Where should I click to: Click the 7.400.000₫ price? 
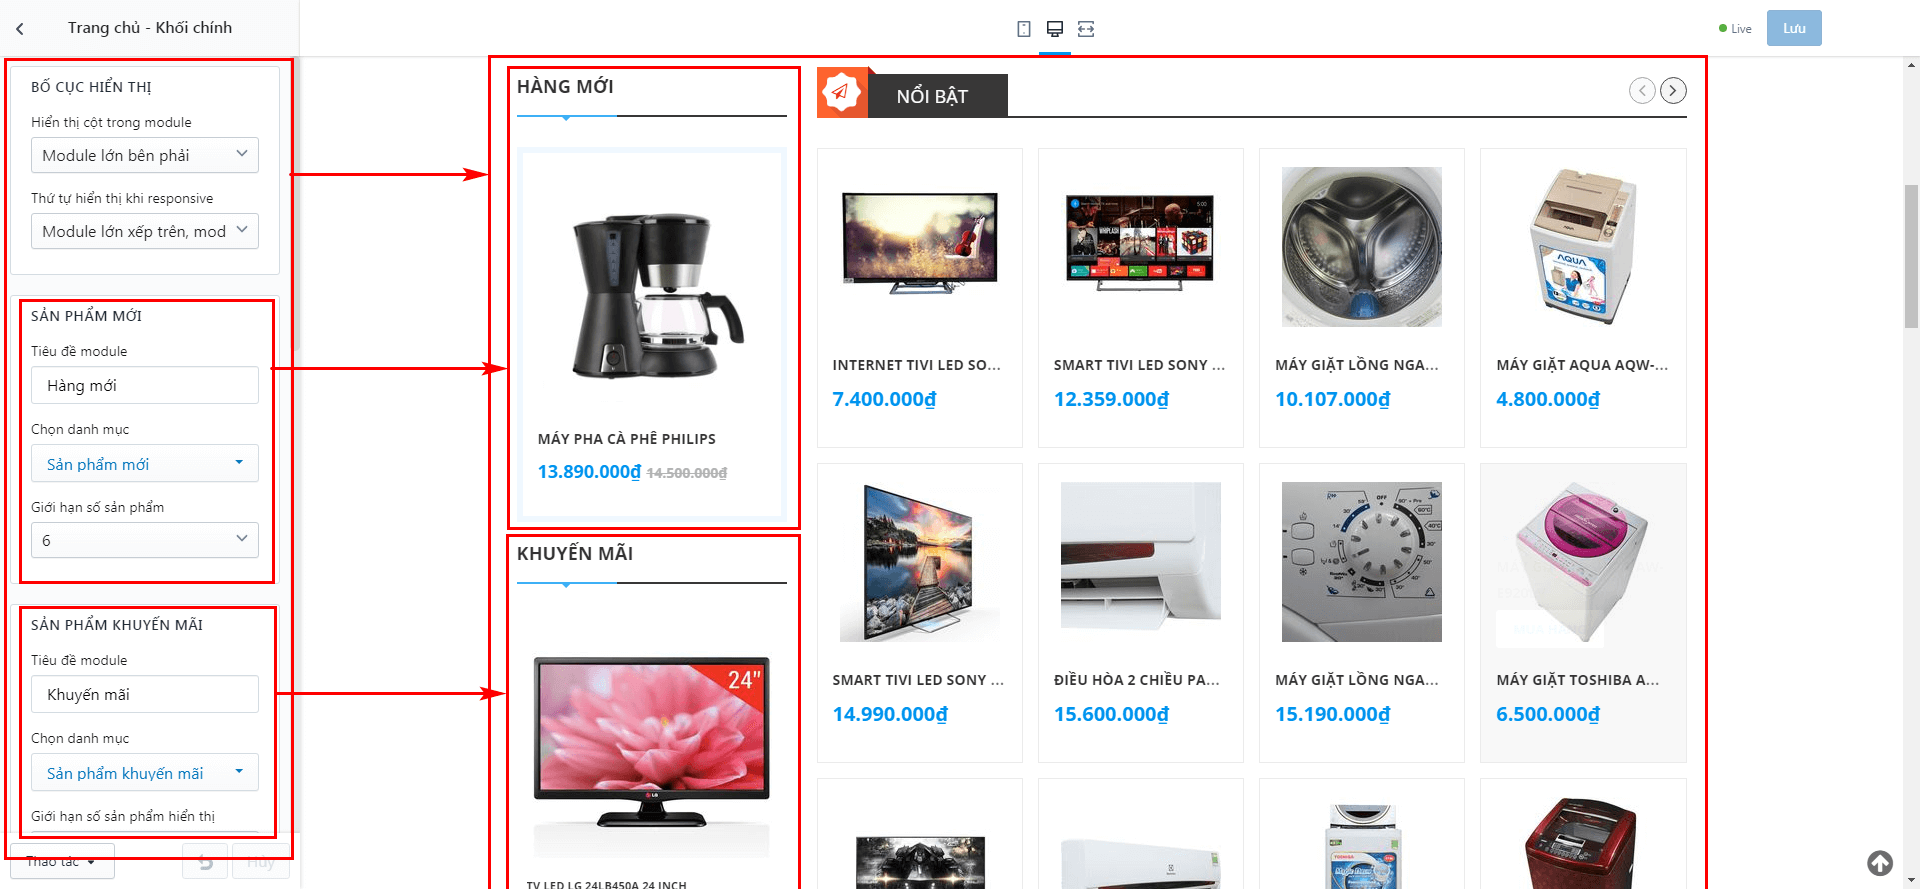(x=884, y=399)
